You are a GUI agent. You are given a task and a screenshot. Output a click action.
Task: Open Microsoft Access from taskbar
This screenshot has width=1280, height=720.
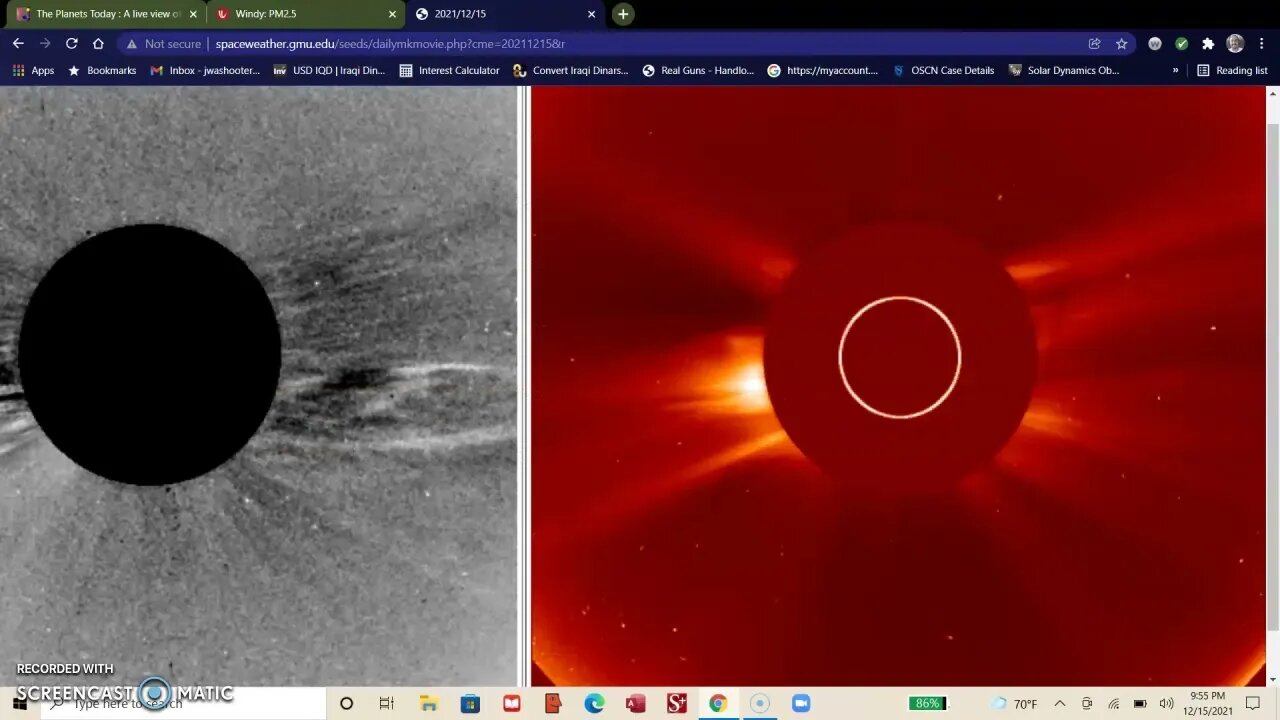tap(635, 703)
